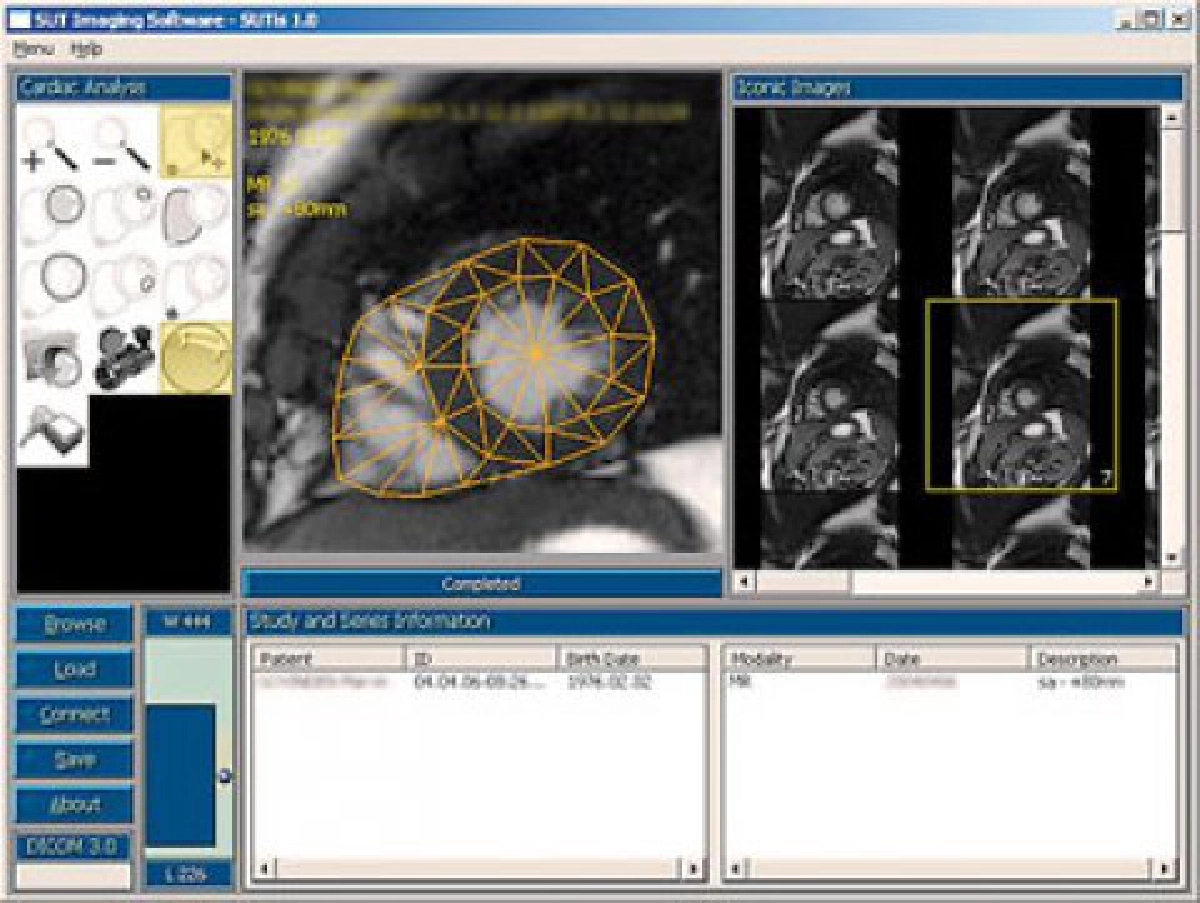The image size is (1200, 903).
Task: Click the highlighted yellow circle arrow icon
Action: click(x=196, y=358)
